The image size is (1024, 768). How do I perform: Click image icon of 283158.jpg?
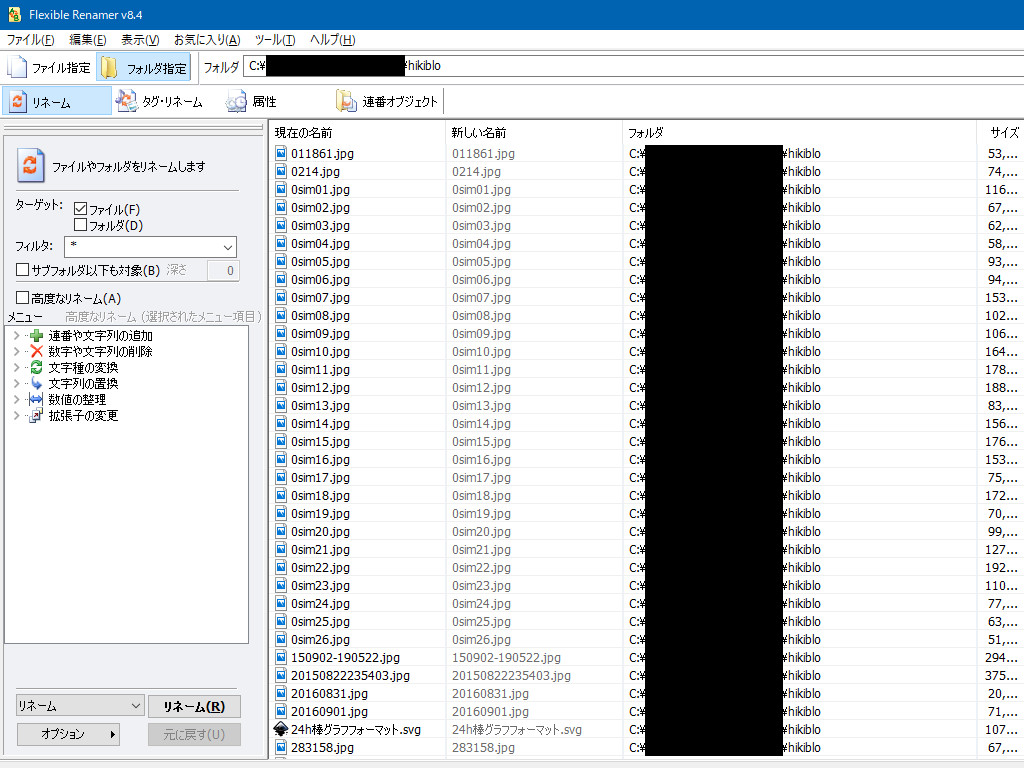coord(281,747)
